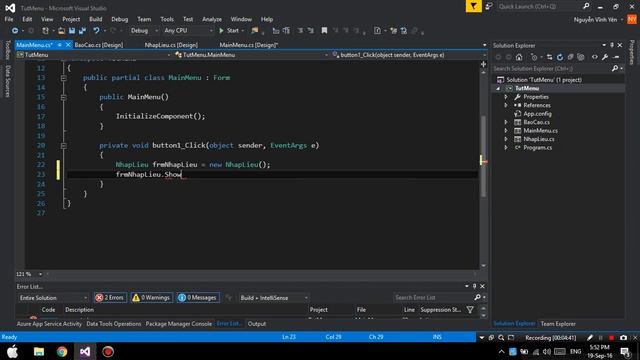Switch to MainMenu.cs [Design] tab
This screenshot has height=360, width=640.
click(x=249, y=45)
